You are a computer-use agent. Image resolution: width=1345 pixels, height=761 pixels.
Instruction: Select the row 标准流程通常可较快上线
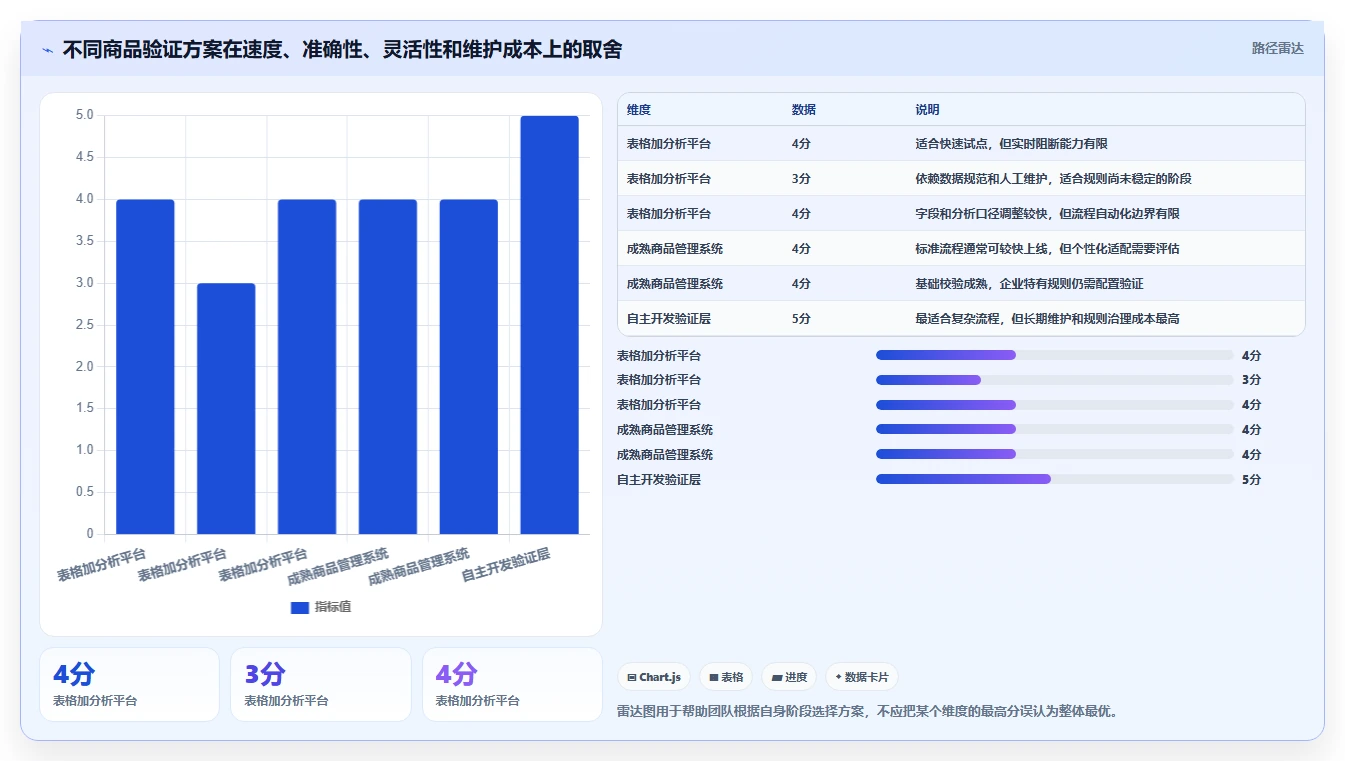[961, 249]
